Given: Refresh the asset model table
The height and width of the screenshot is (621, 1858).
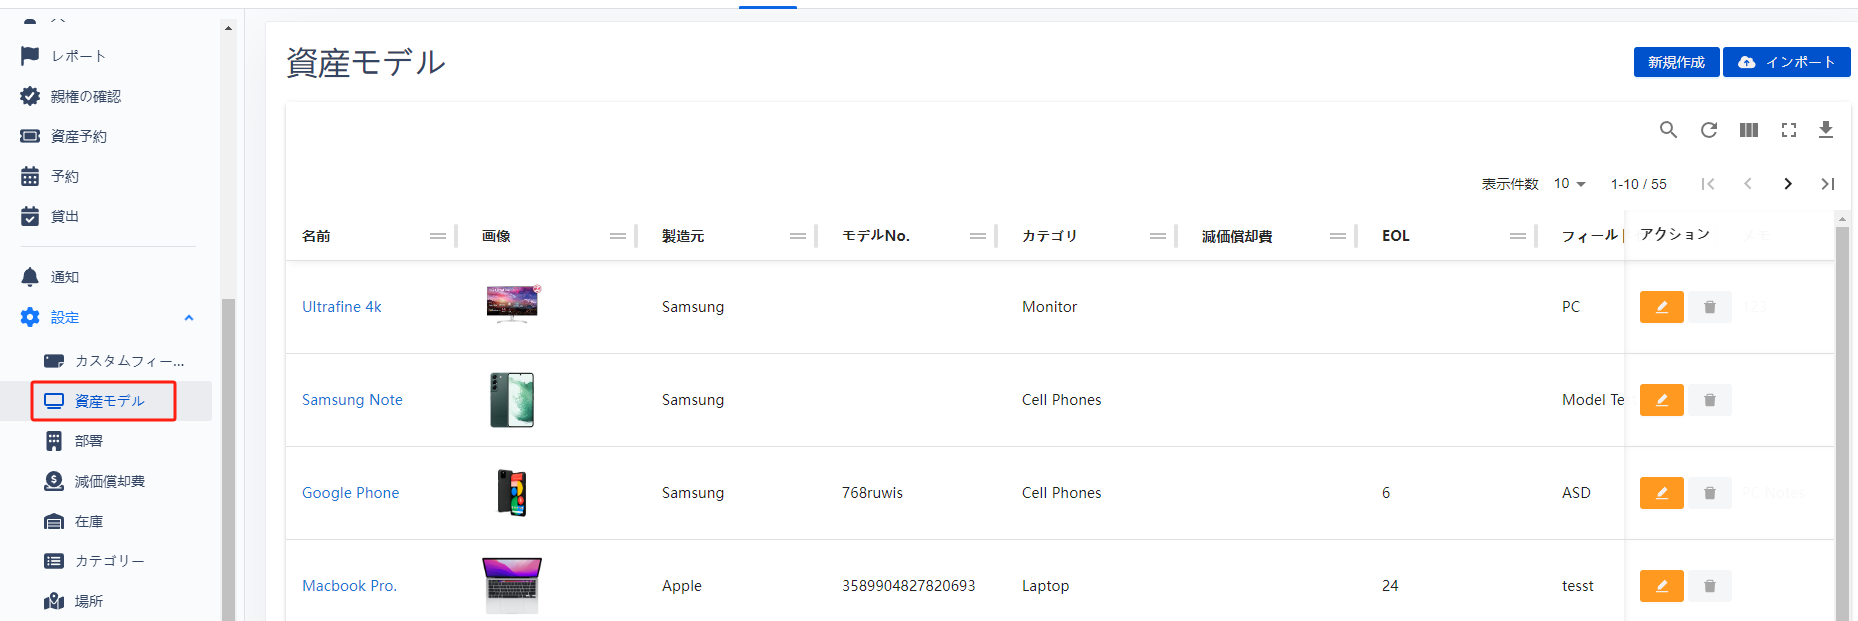Looking at the screenshot, I should pos(1708,130).
